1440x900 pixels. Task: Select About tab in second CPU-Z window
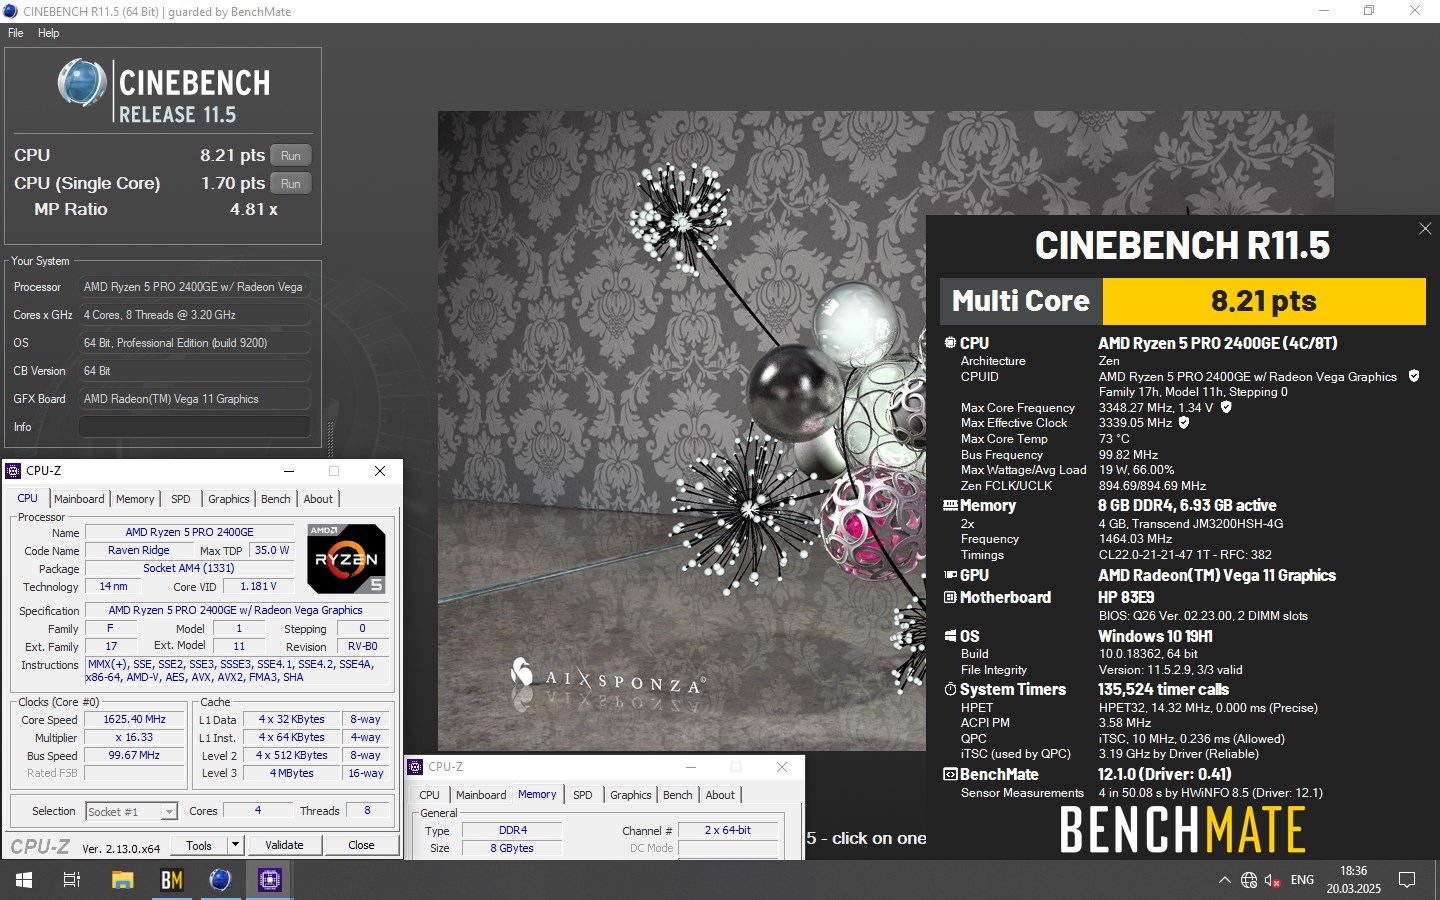[x=720, y=795]
